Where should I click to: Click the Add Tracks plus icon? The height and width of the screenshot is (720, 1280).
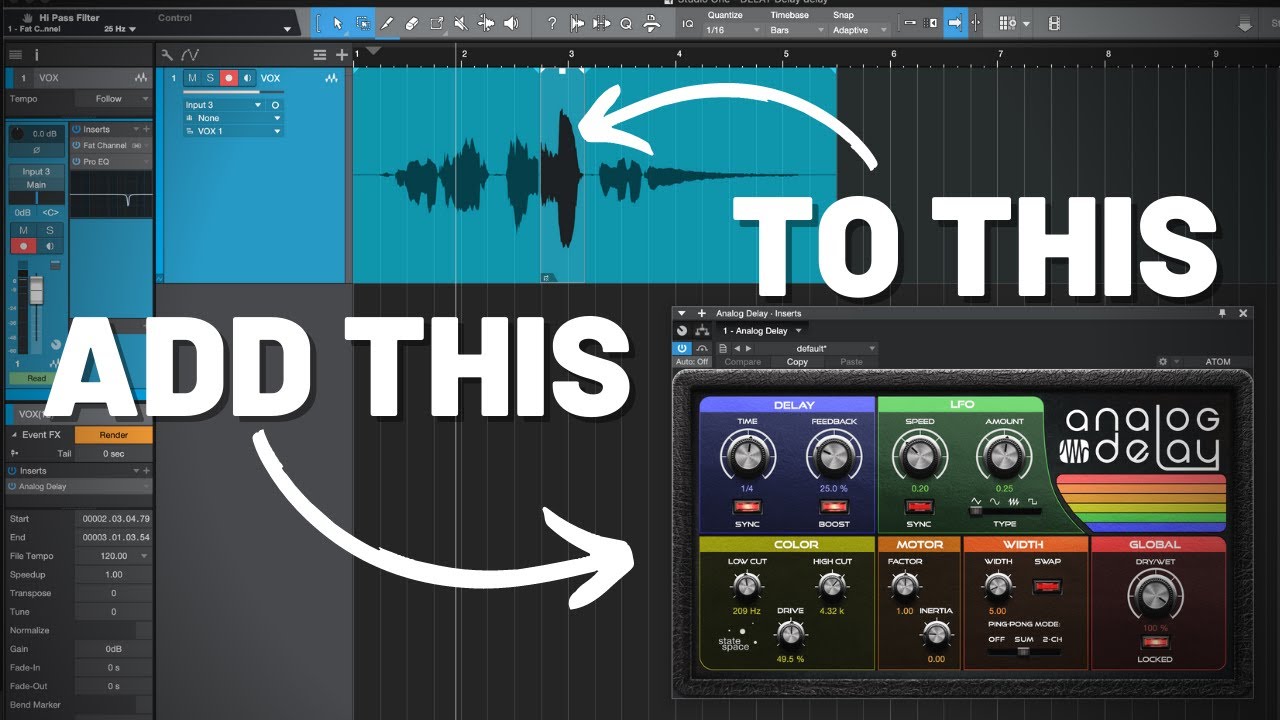(x=341, y=54)
